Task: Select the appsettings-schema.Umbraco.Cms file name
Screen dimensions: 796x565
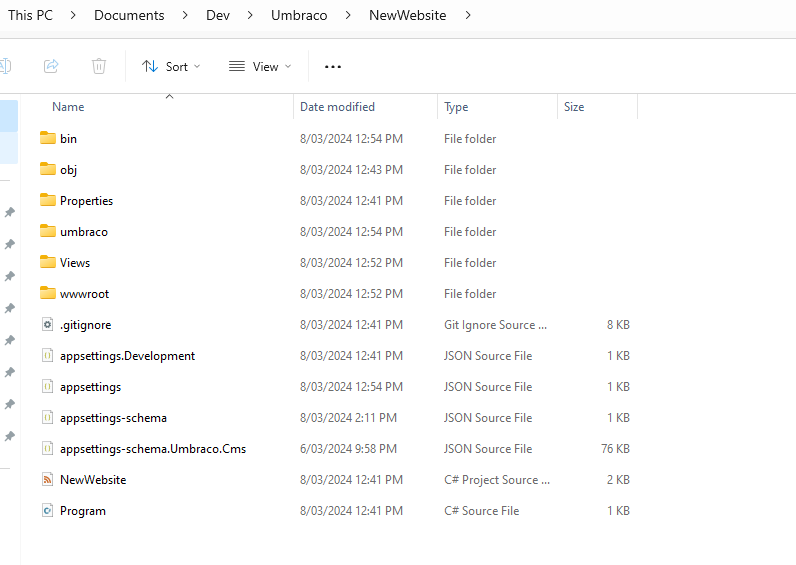Action: pyautogui.click(x=153, y=448)
